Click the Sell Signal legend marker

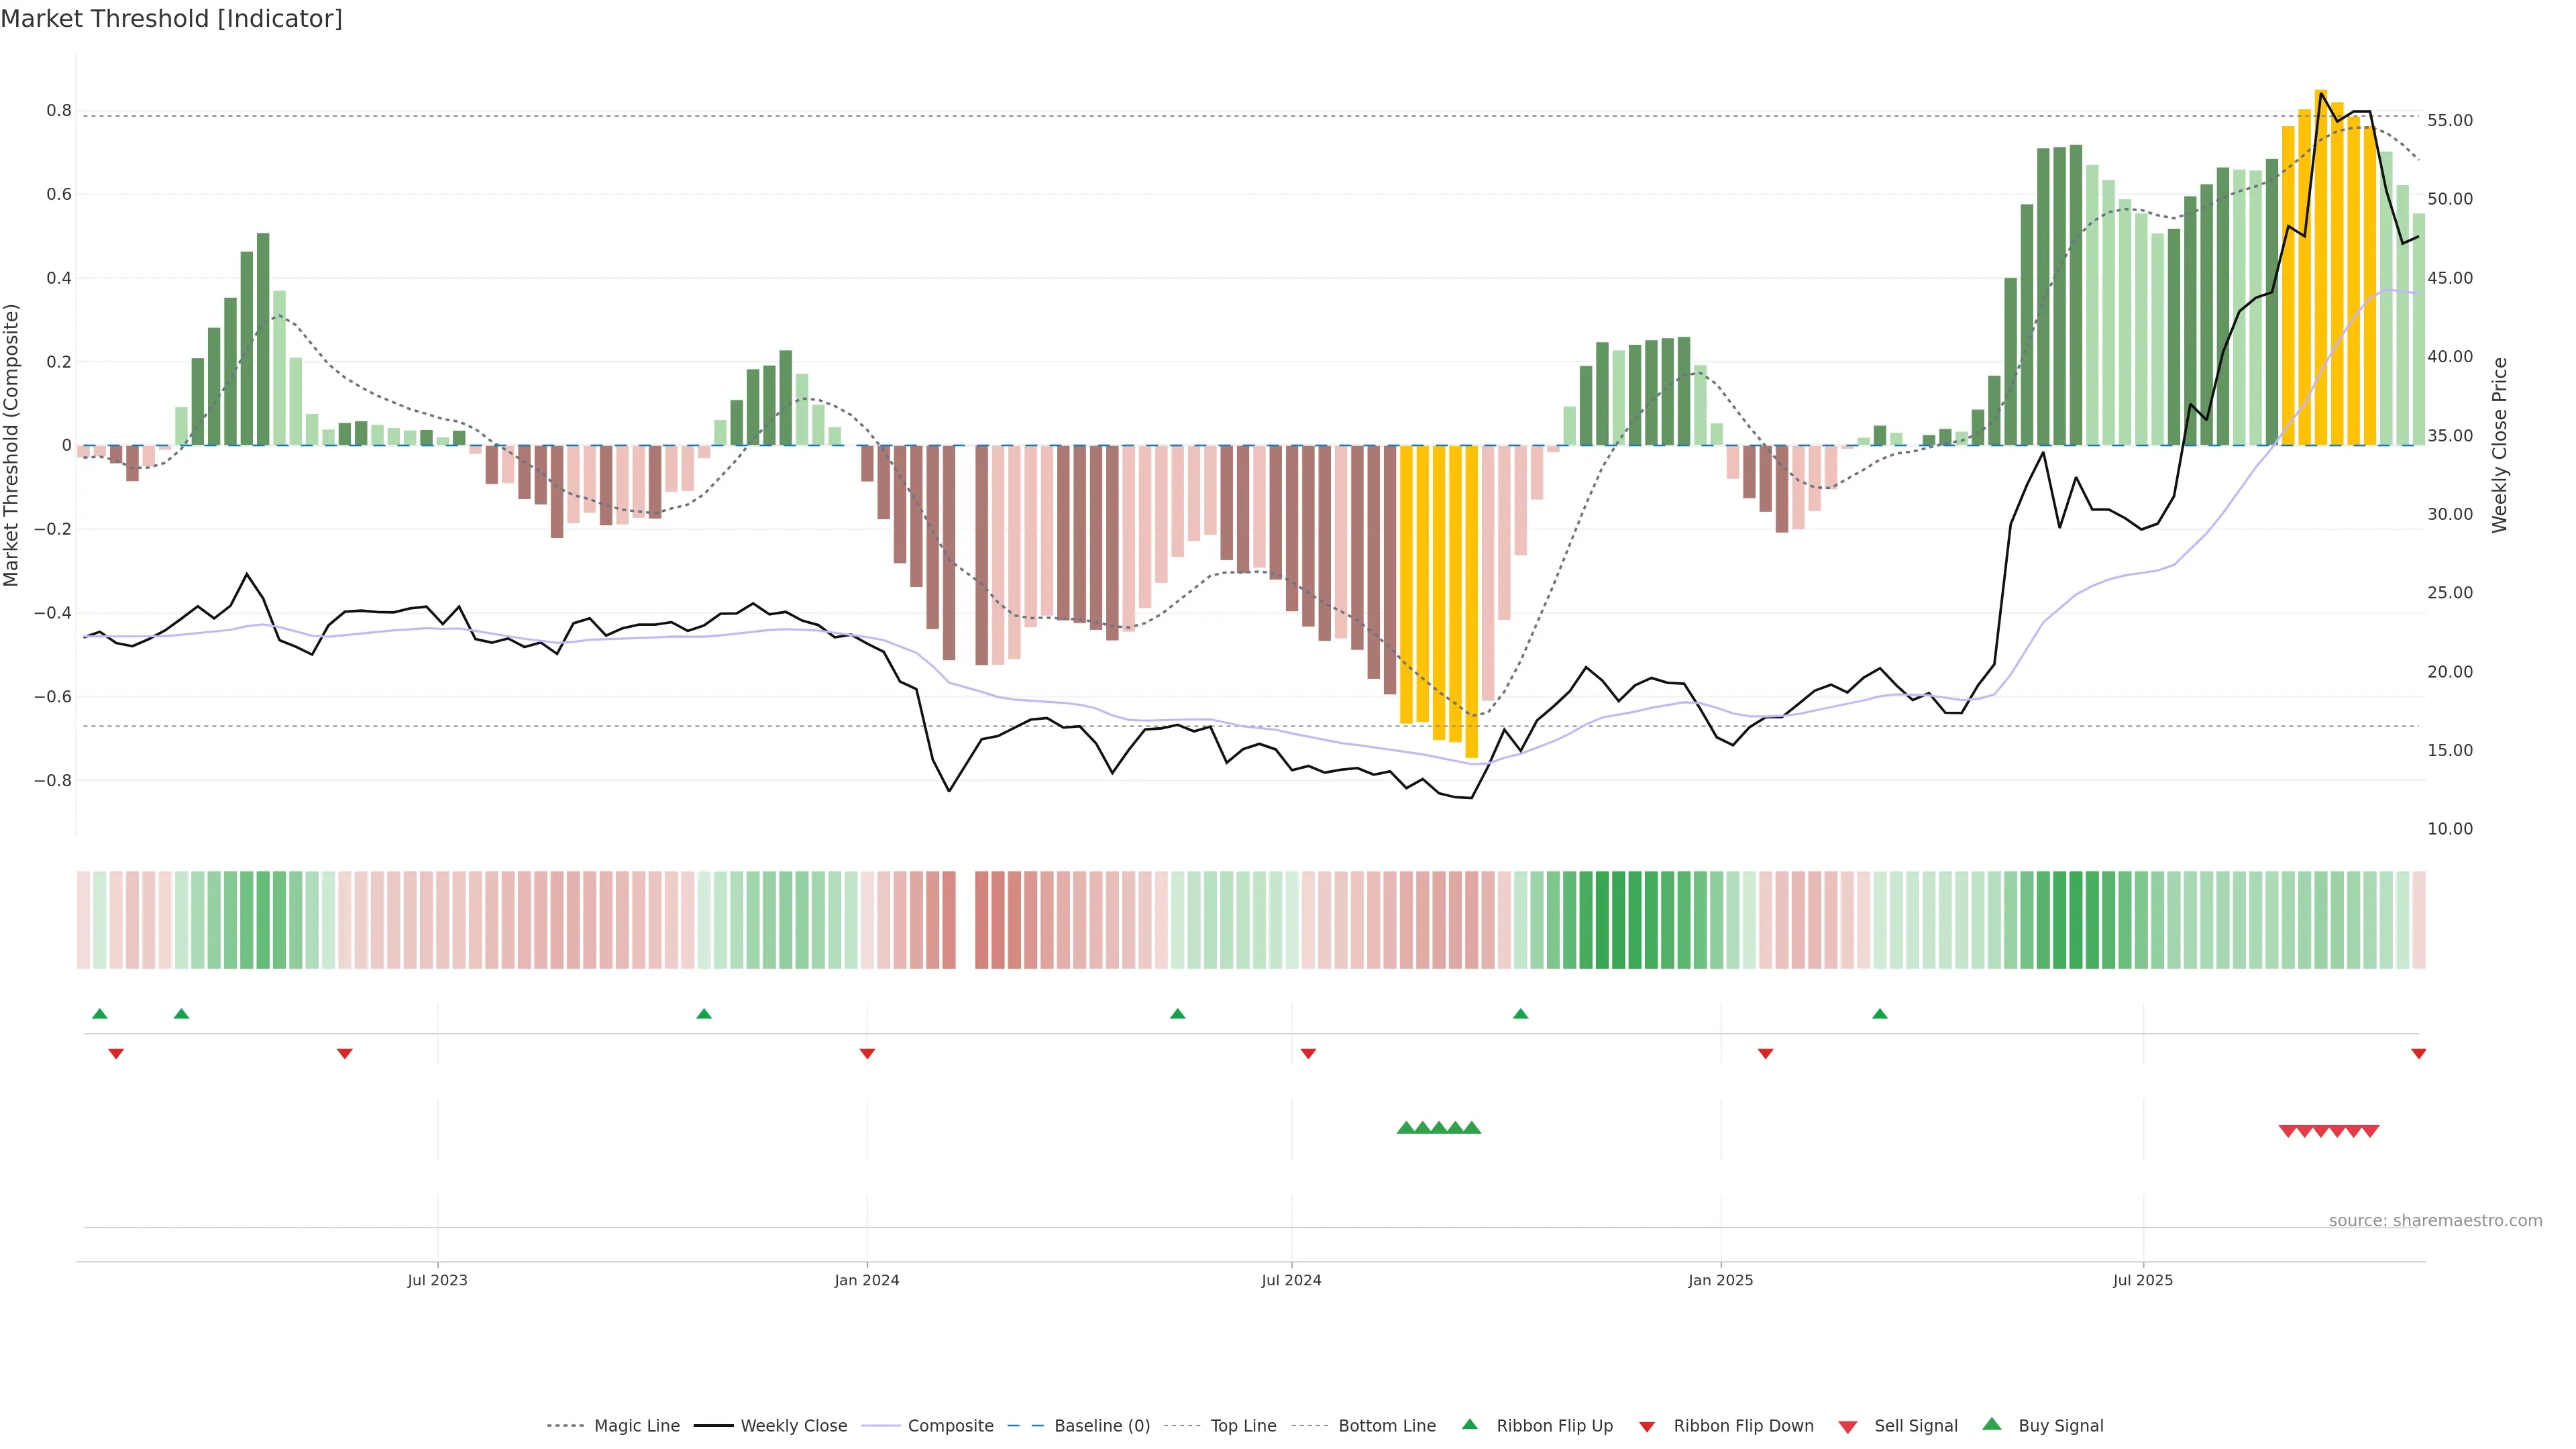(x=1847, y=1426)
